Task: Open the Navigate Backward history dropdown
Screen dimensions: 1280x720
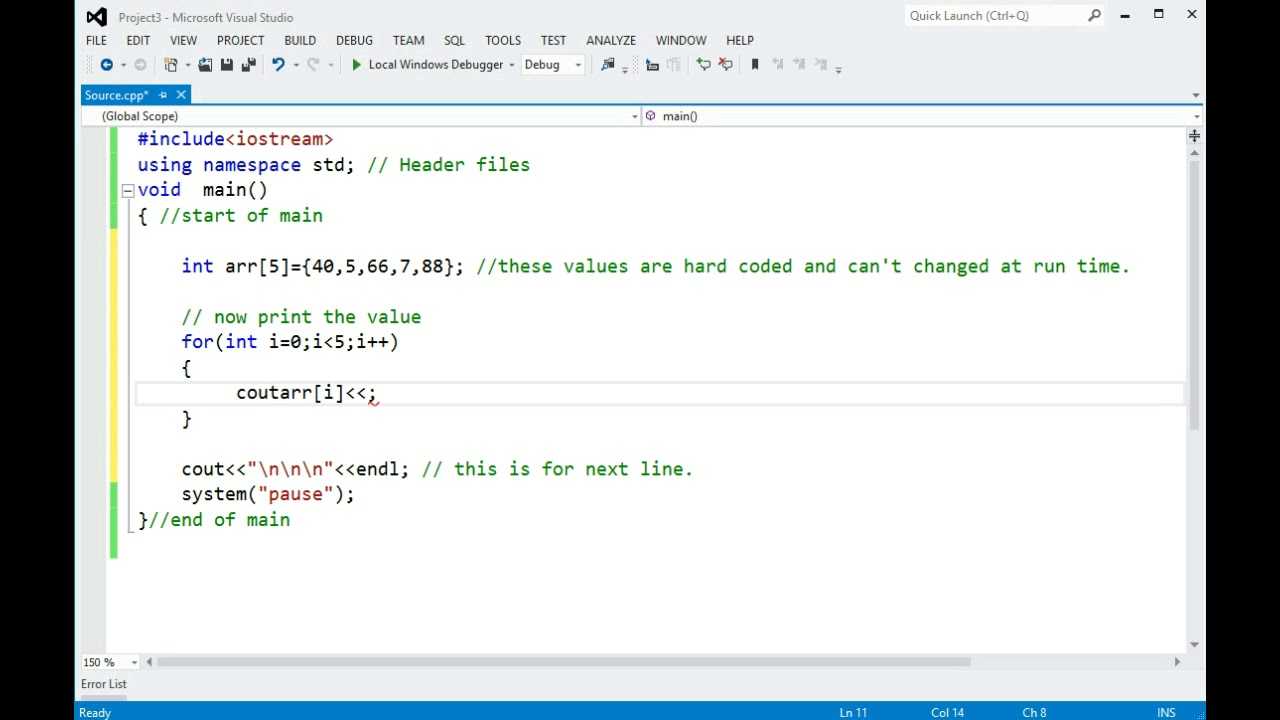Action: click(x=123, y=66)
